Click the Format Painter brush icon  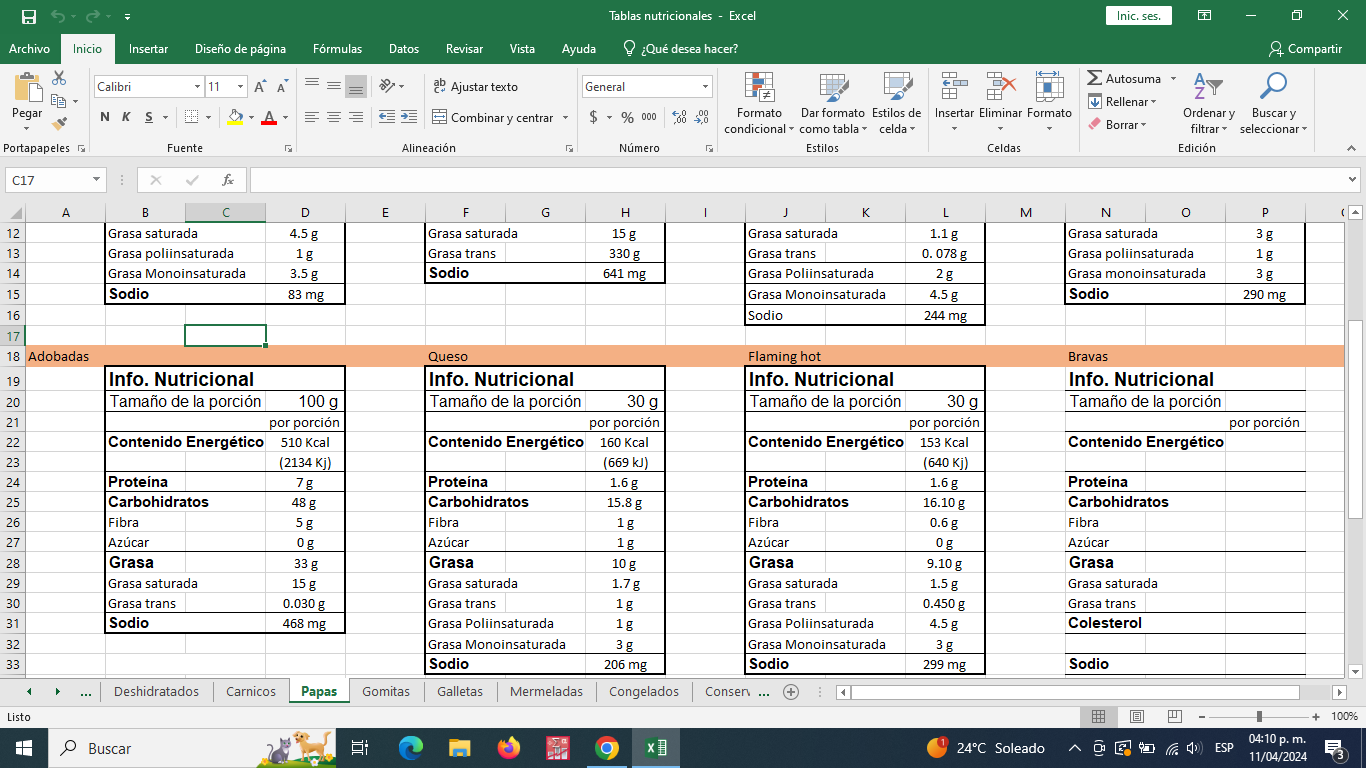[x=59, y=124]
